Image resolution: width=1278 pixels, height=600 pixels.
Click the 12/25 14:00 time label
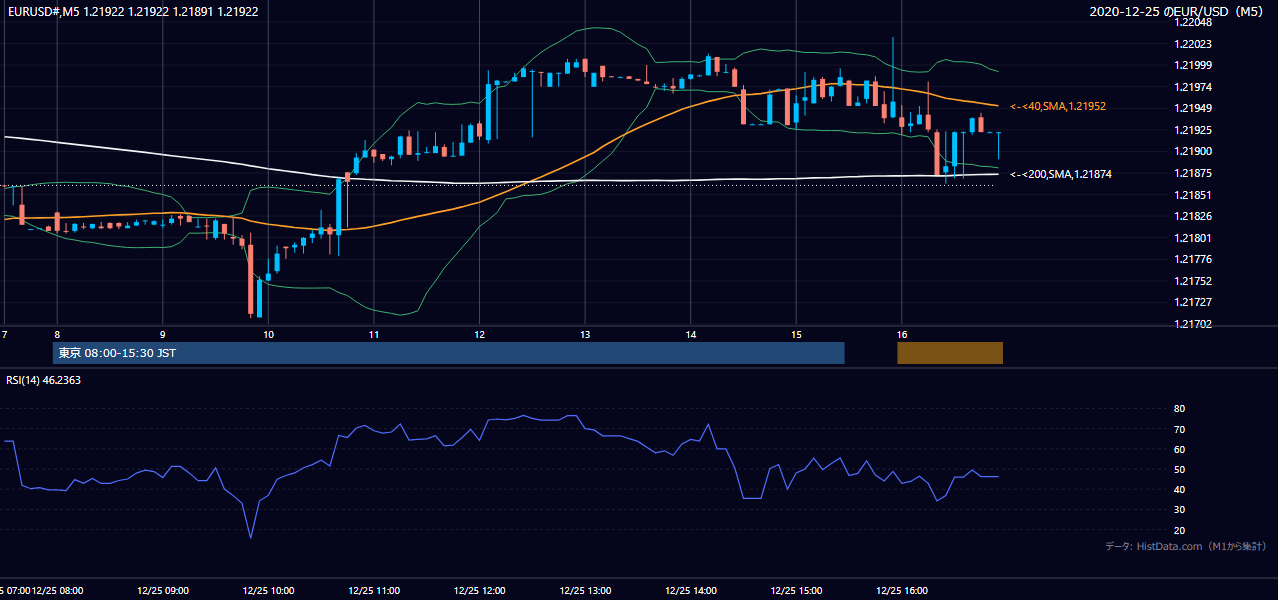tap(691, 590)
